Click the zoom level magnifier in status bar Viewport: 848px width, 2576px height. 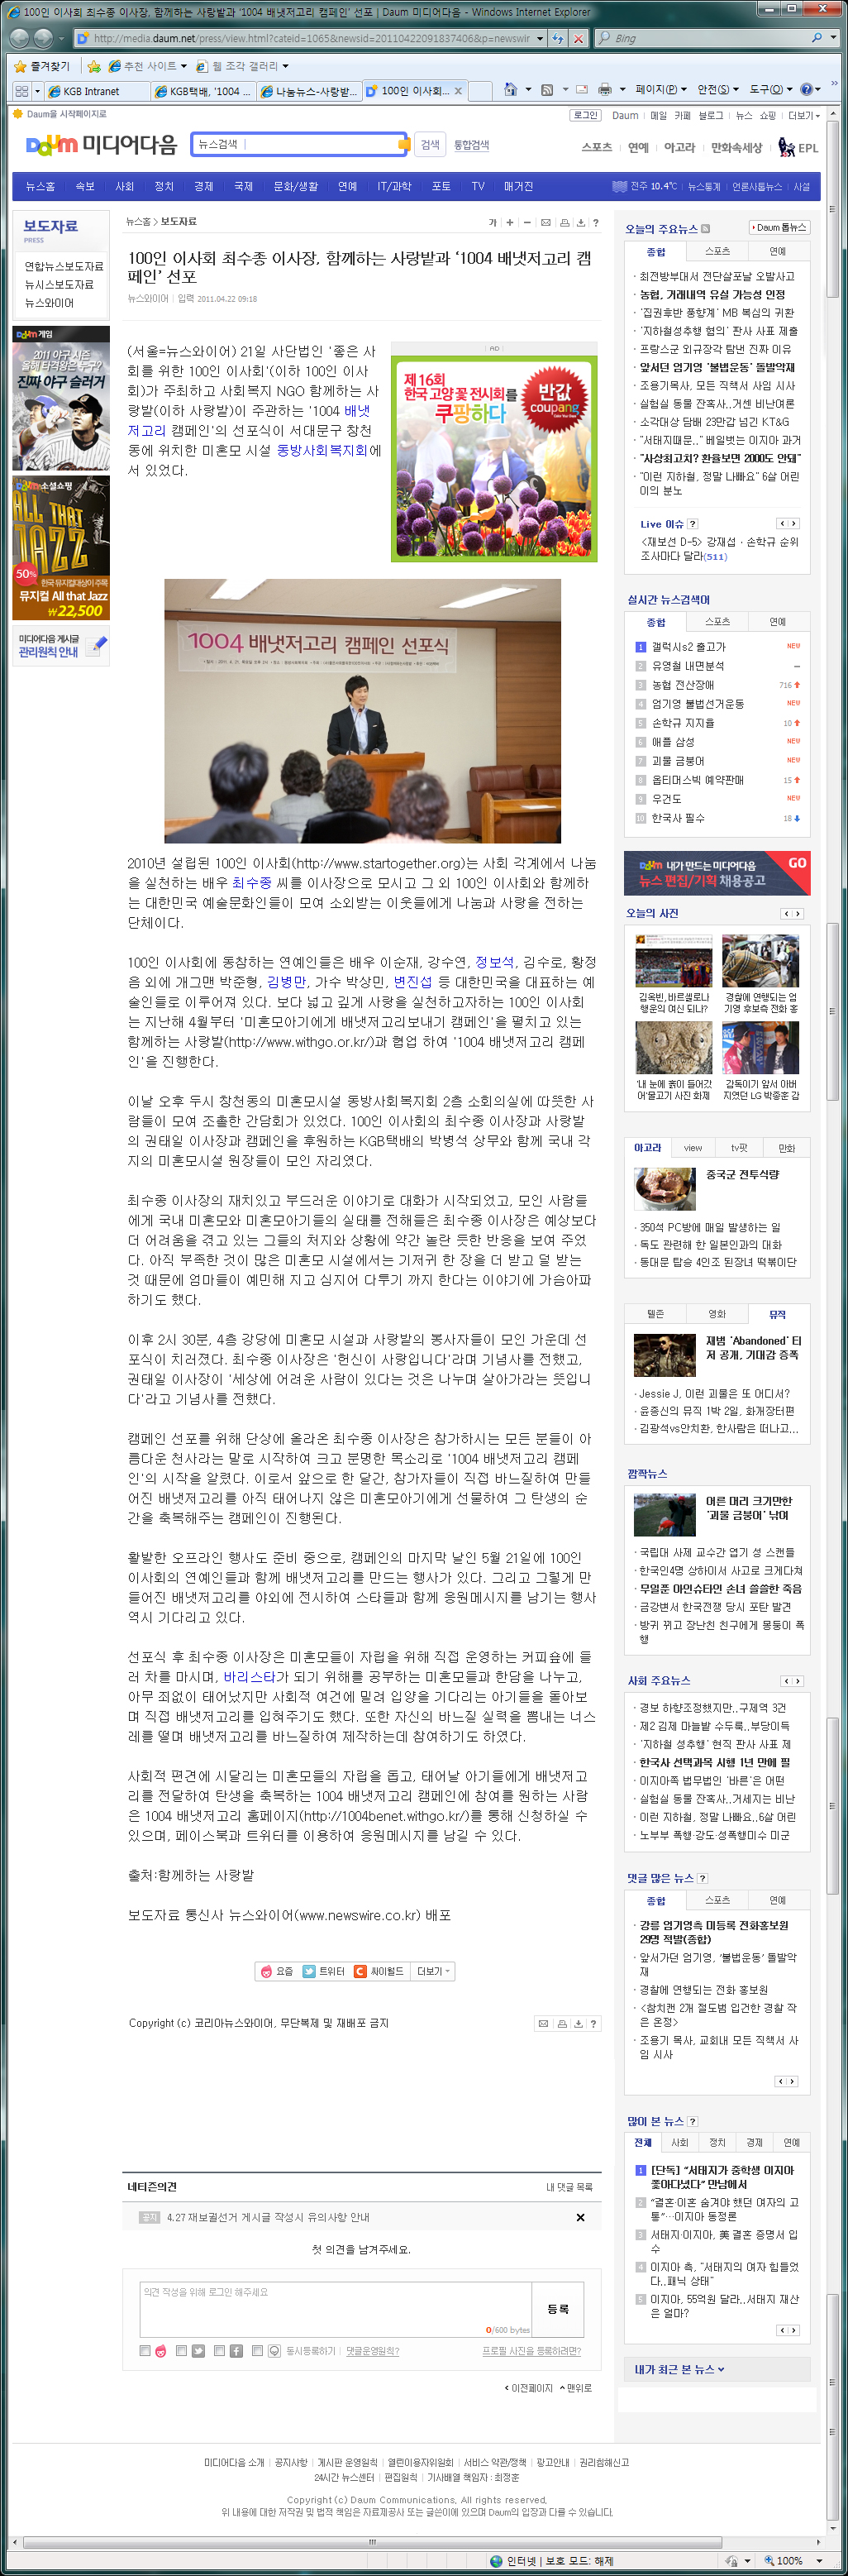coord(768,2561)
